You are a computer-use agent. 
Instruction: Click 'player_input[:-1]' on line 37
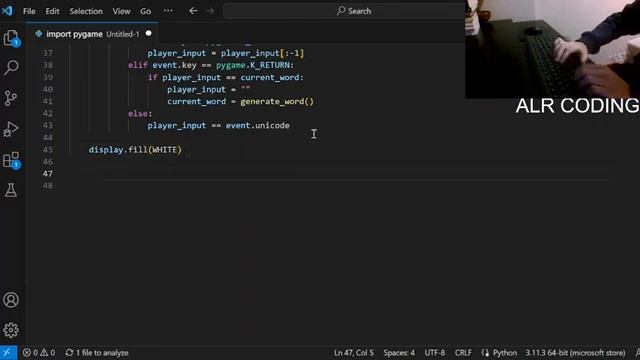coord(262,53)
